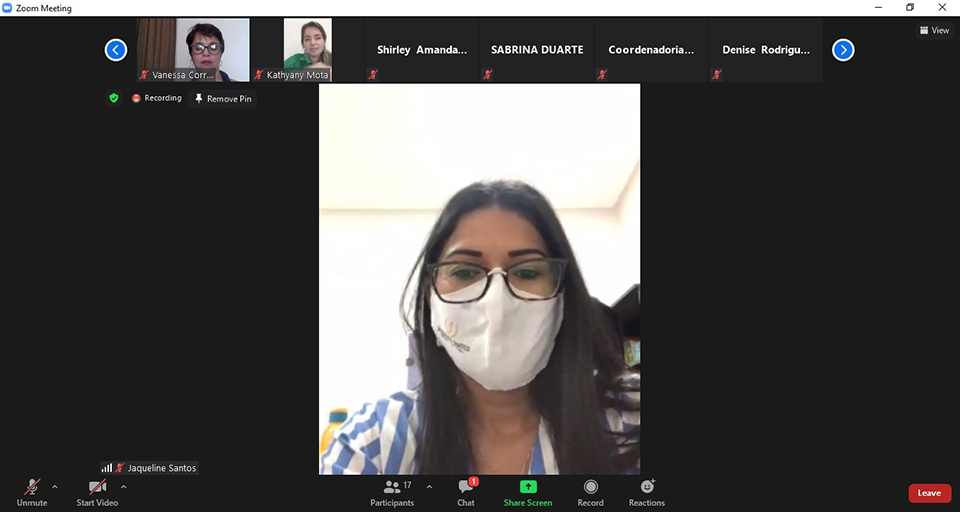Screen dimensions: 960x512
Task: Toggle Start Video camera on
Action: click(x=97, y=487)
